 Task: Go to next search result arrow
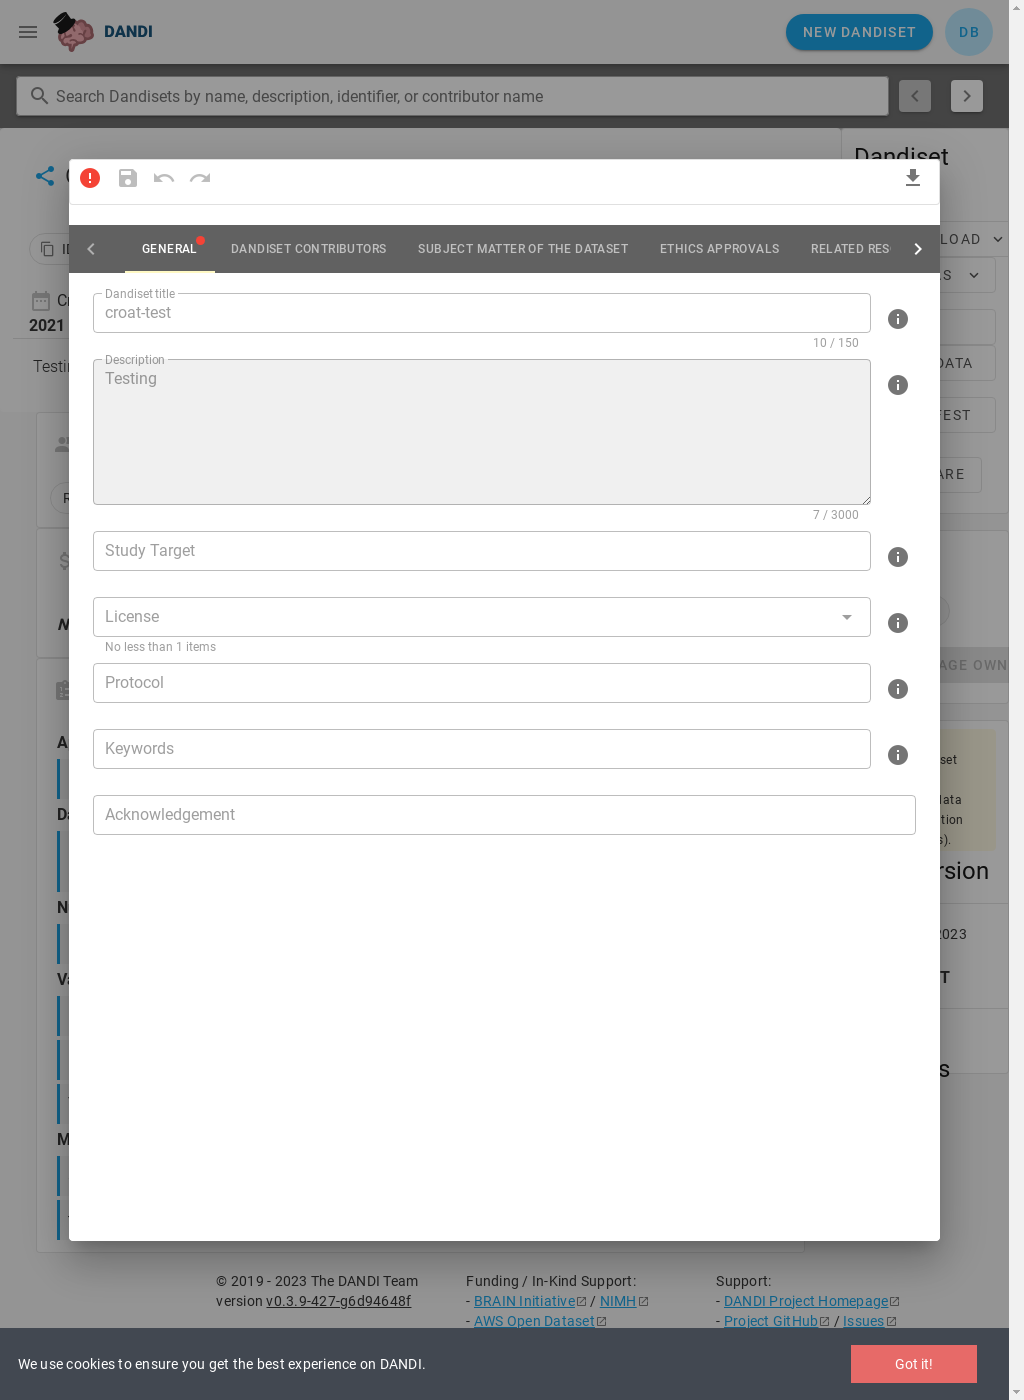[967, 96]
